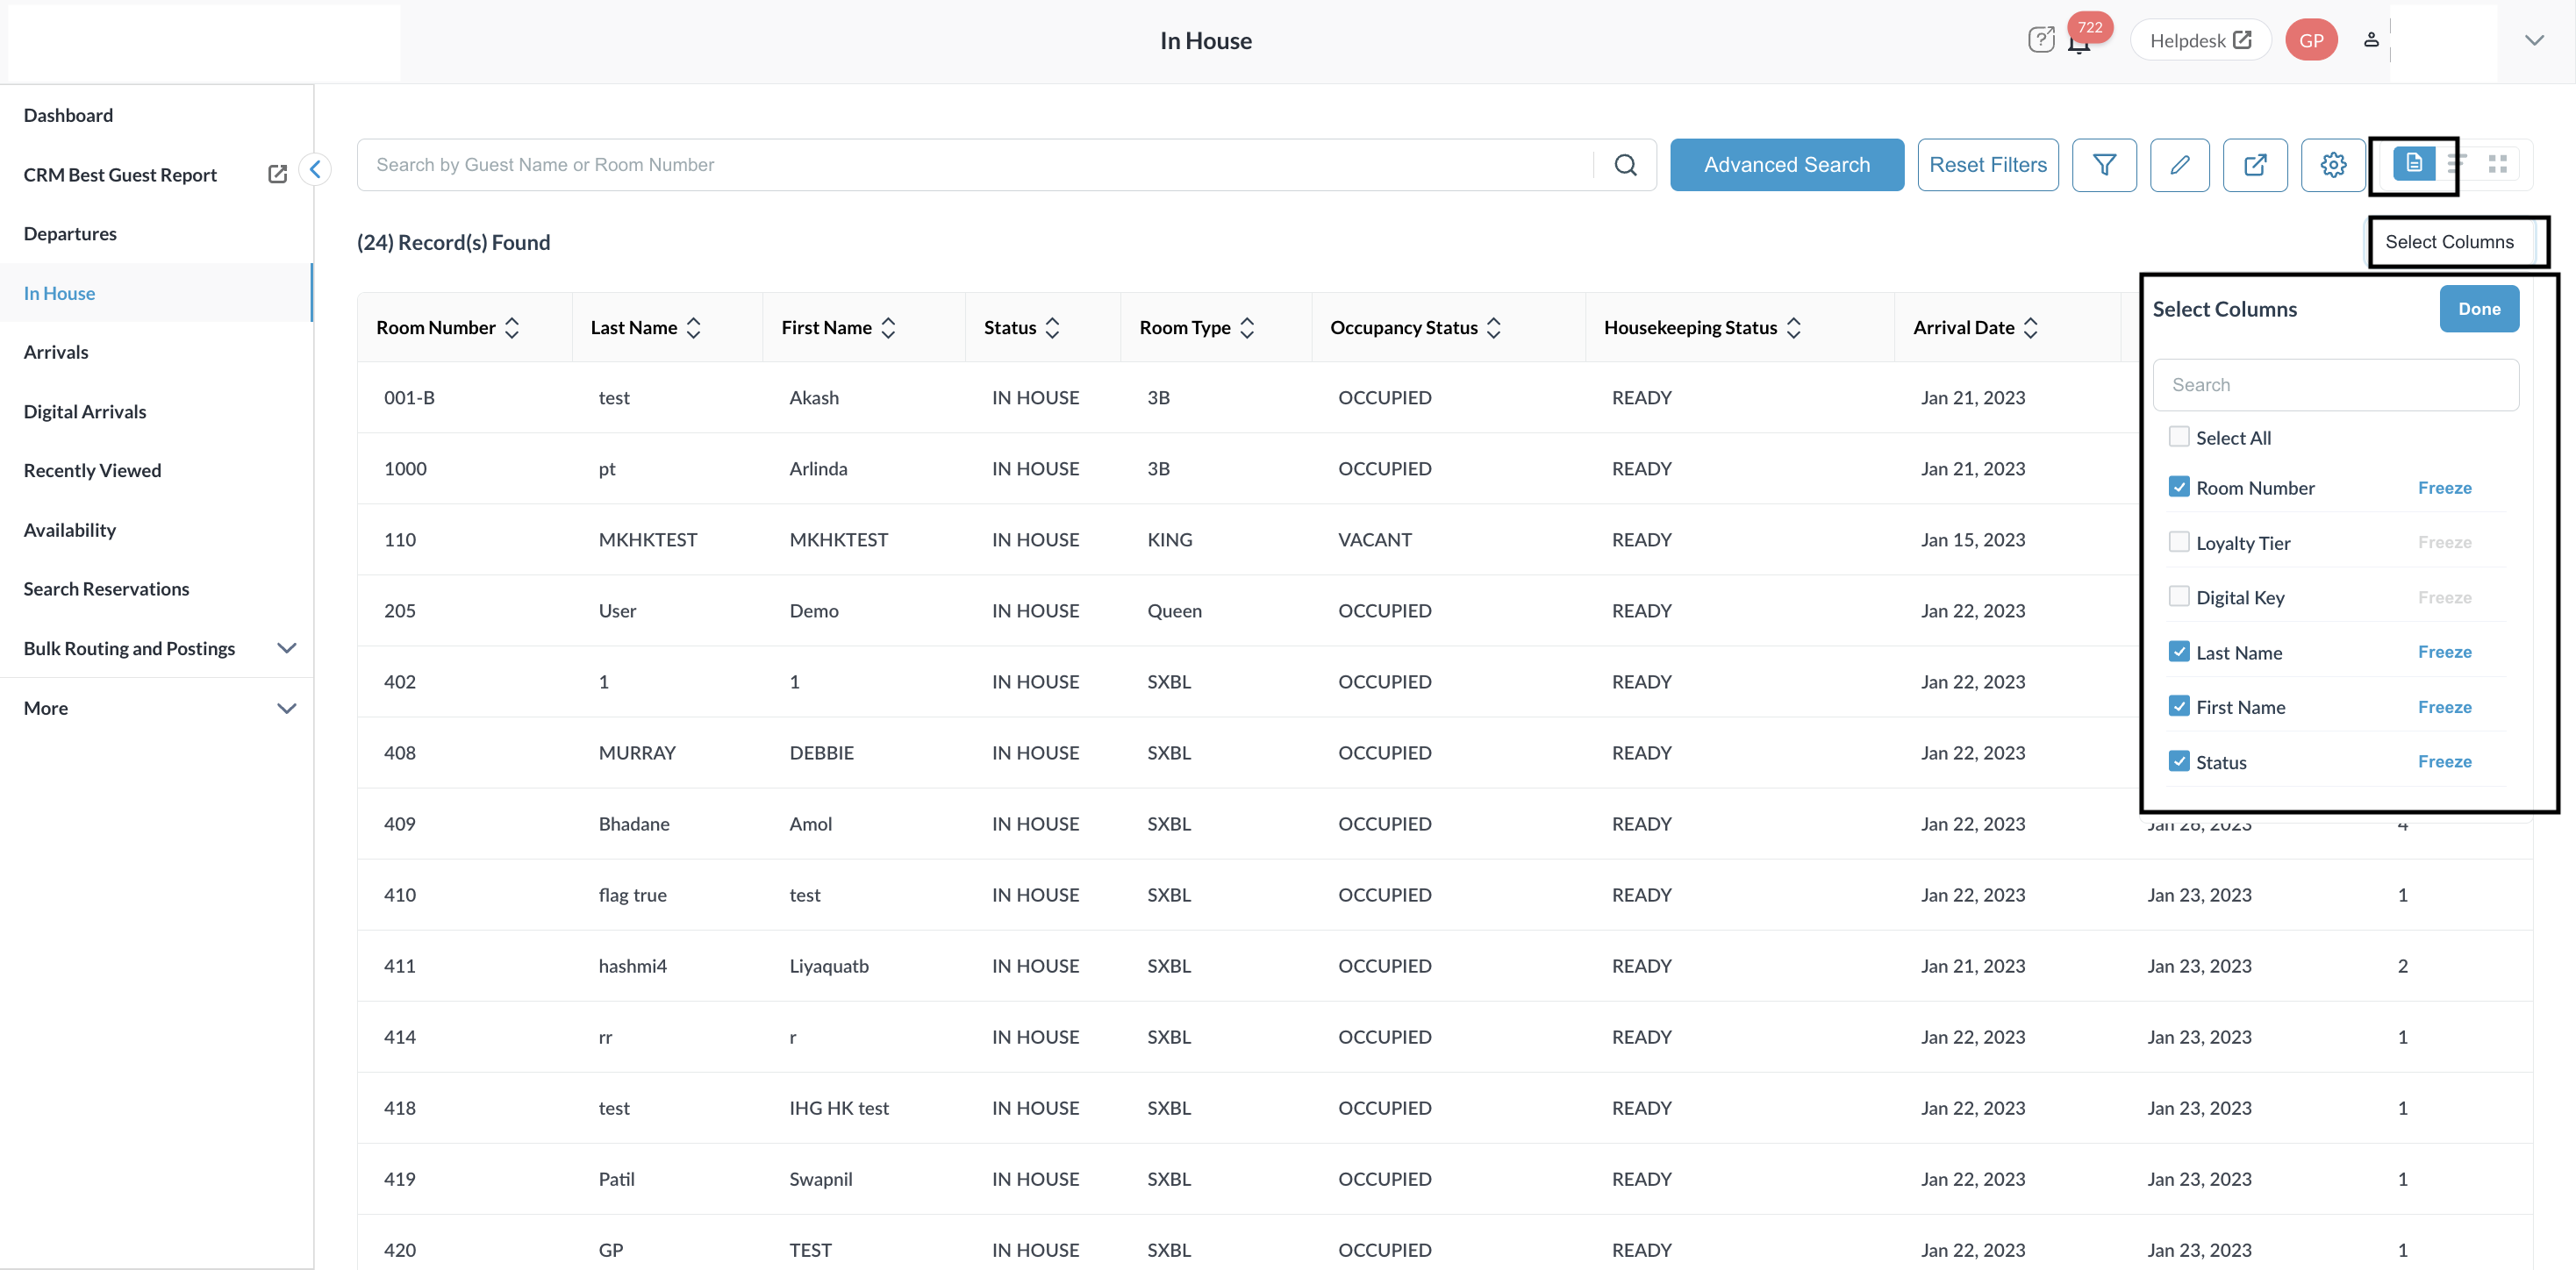This screenshot has height=1270, width=2576.
Task: Click Freeze next to Room Number
Action: [x=2444, y=488]
